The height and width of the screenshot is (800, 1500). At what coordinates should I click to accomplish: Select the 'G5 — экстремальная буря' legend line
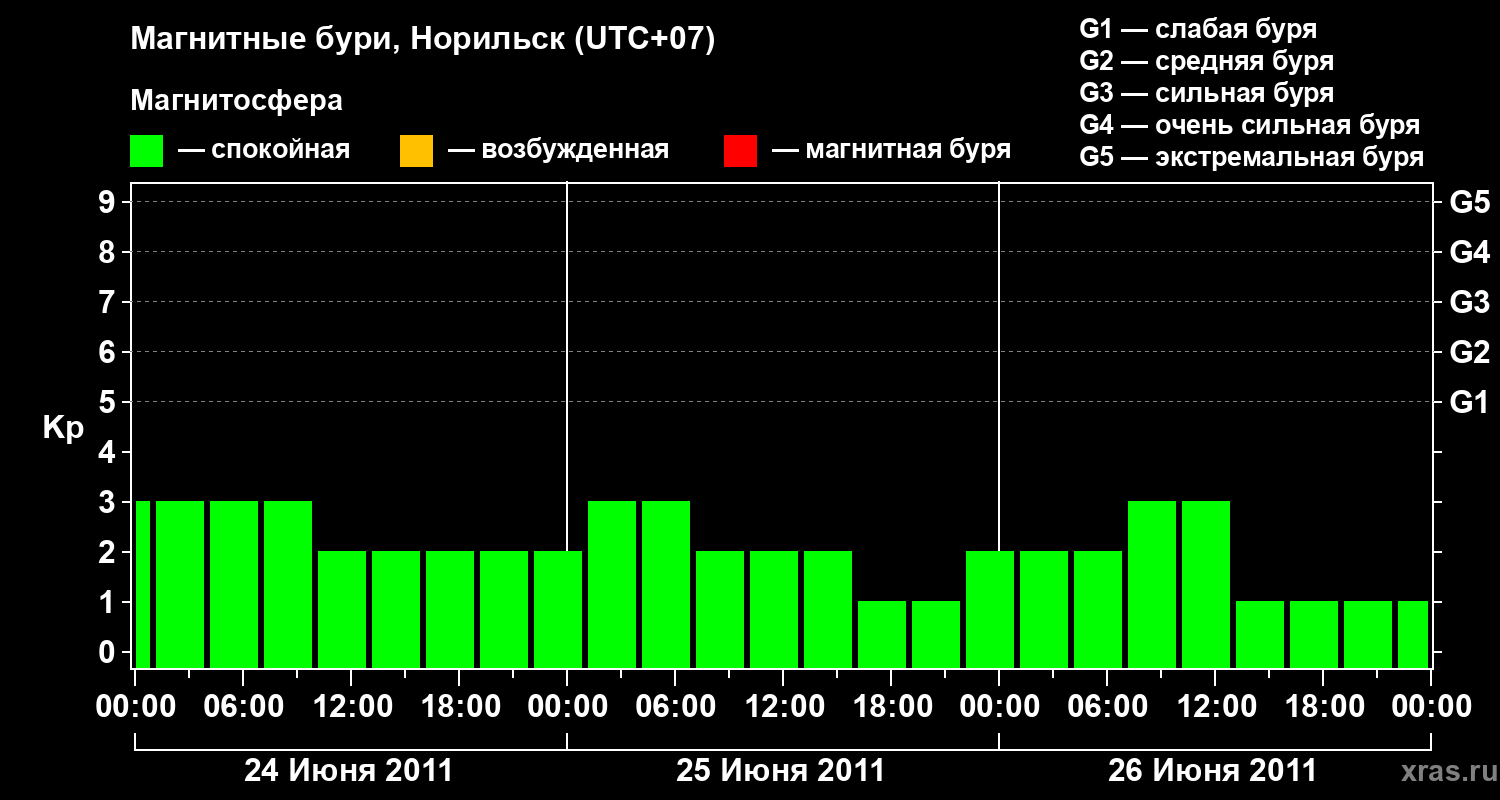click(x=1252, y=157)
